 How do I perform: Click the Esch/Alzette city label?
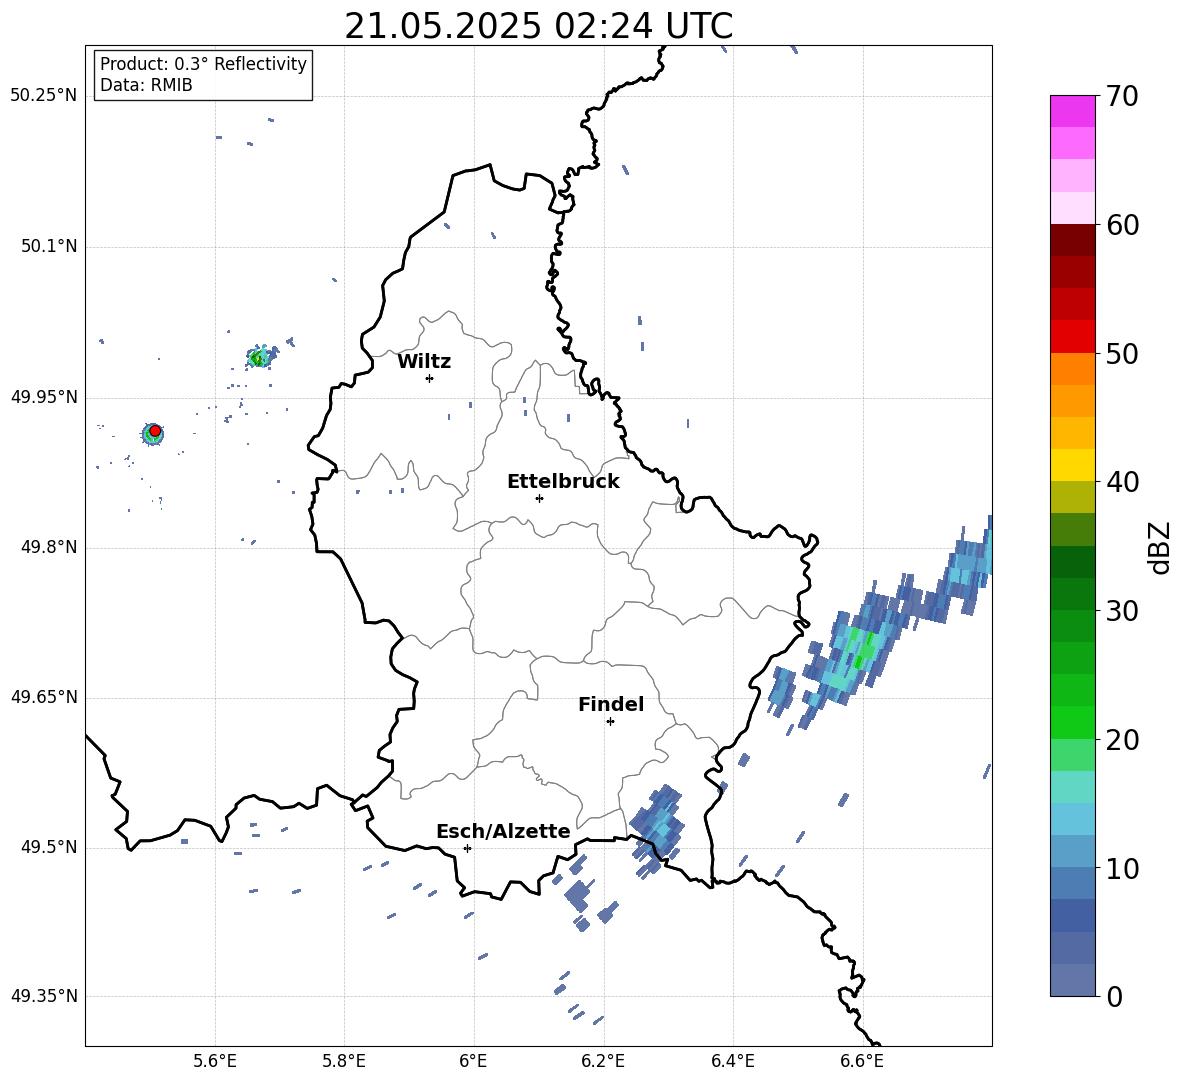pyautogui.click(x=503, y=832)
